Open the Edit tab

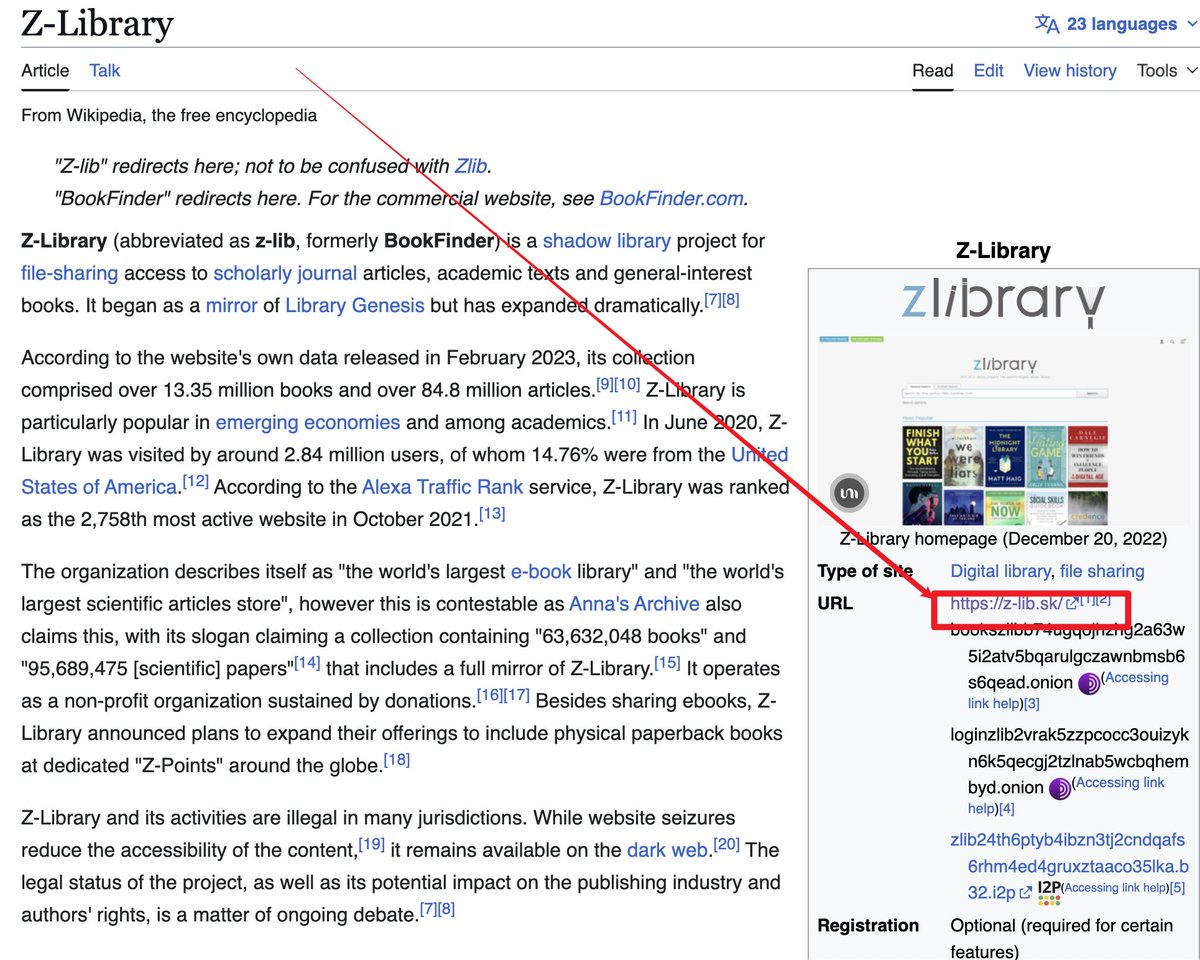pos(989,70)
